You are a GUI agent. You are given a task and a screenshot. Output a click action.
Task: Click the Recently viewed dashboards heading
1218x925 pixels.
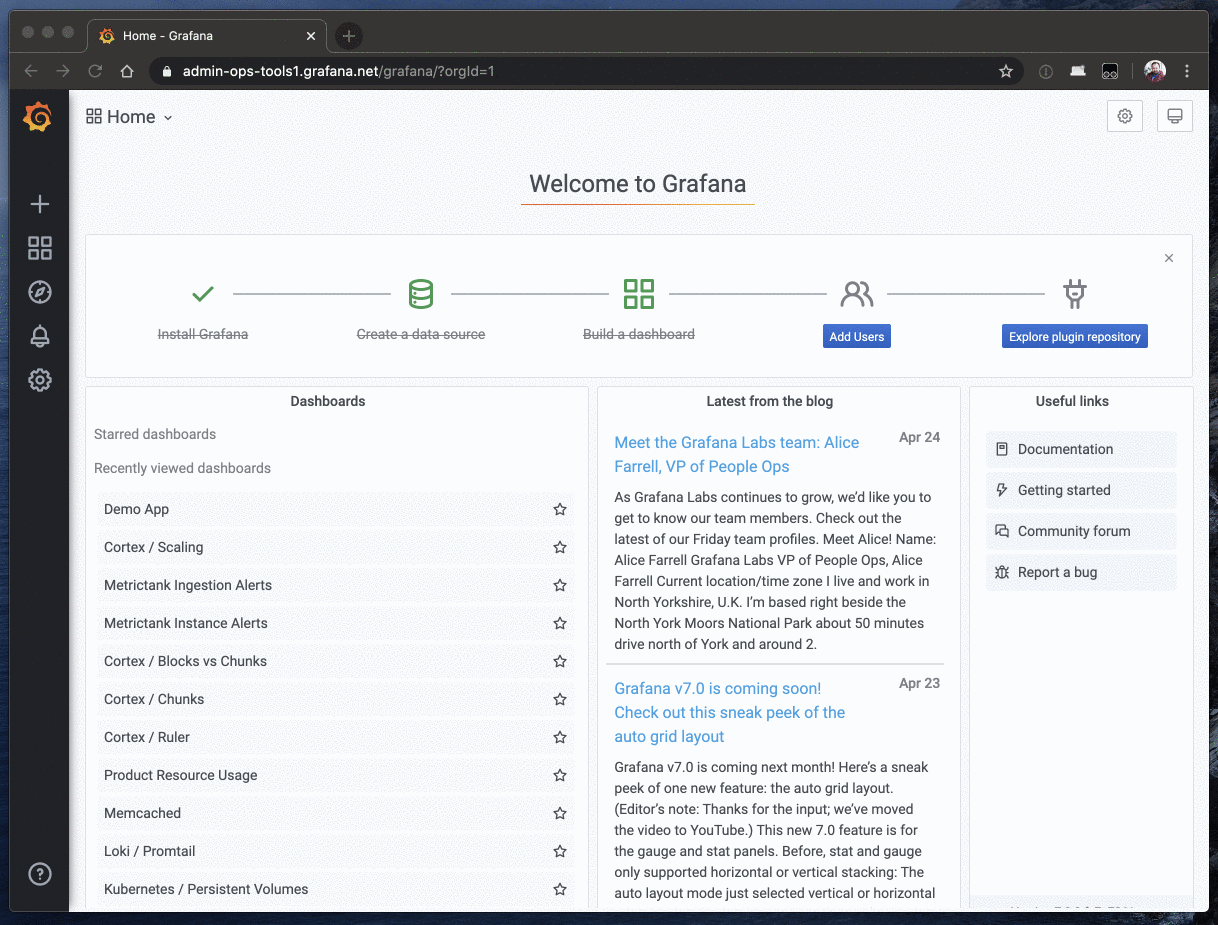coord(182,468)
